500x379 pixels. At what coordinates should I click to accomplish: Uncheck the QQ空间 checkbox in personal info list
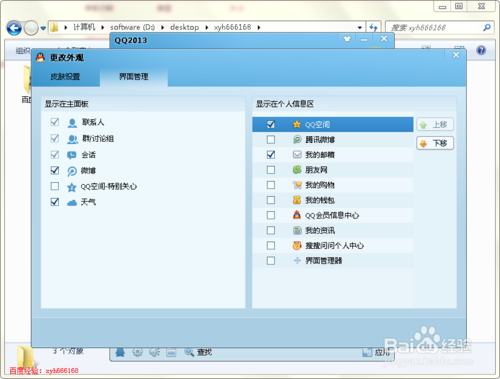click(x=271, y=124)
